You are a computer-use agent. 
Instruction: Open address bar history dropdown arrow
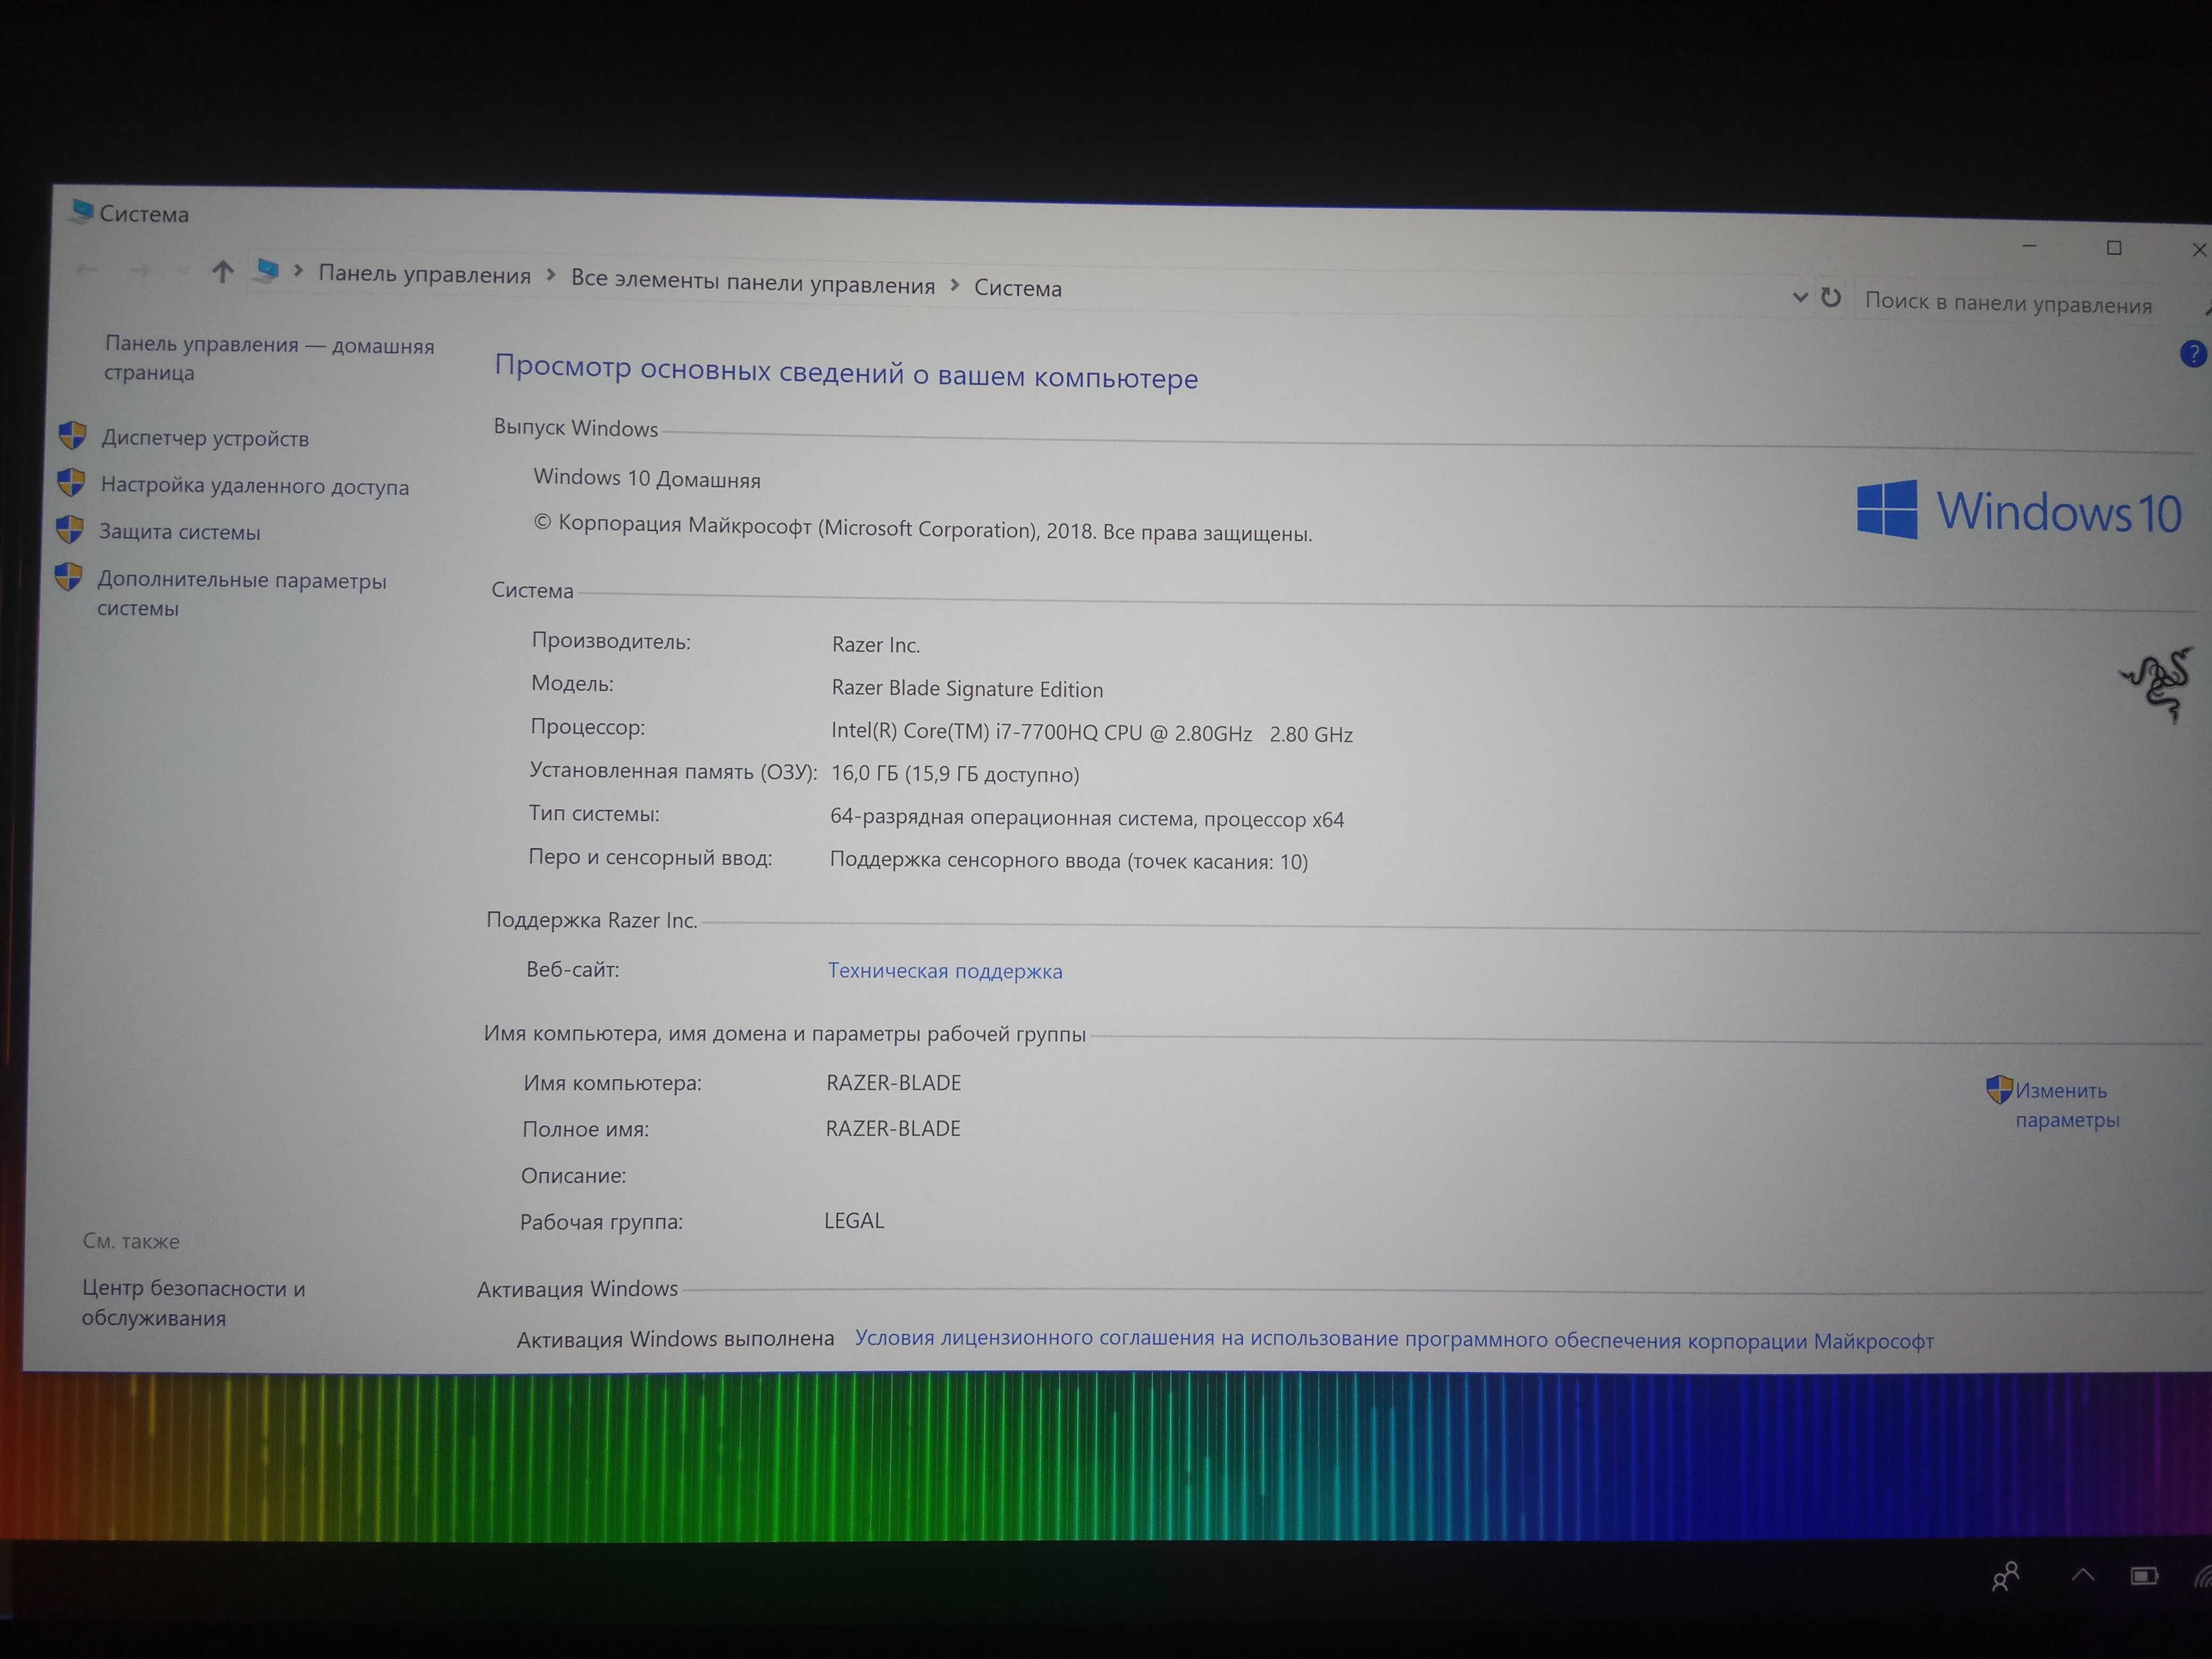click(1800, 297)
